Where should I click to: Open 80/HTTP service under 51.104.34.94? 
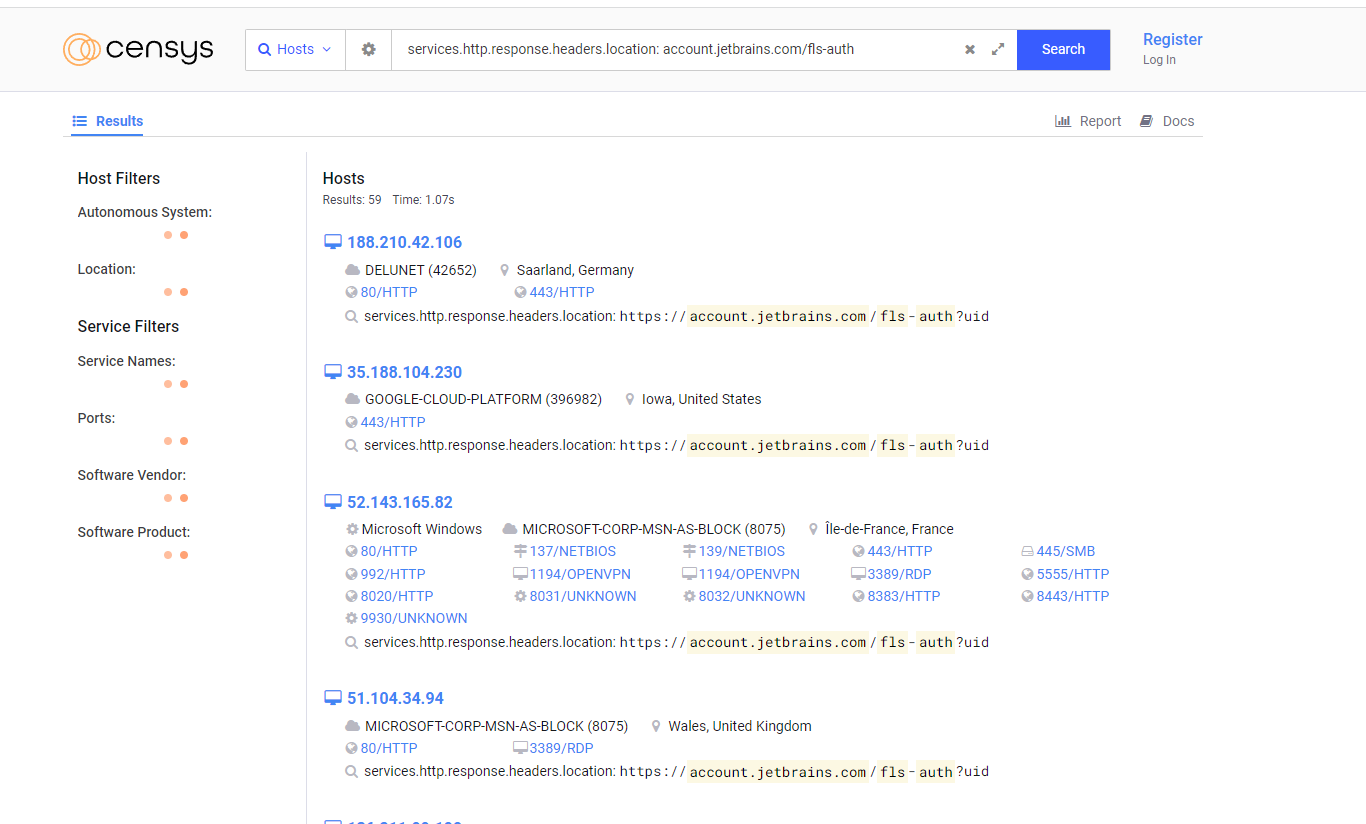389,748
